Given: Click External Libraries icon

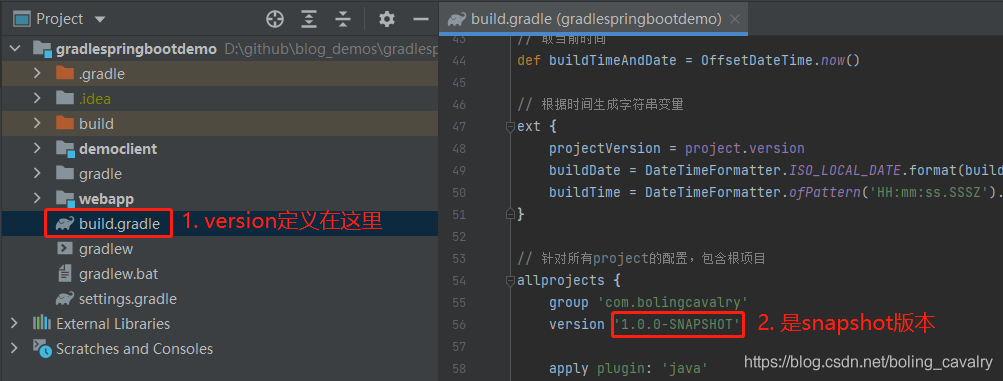Looking at the screenshot, I should click(x=42, y=323).
